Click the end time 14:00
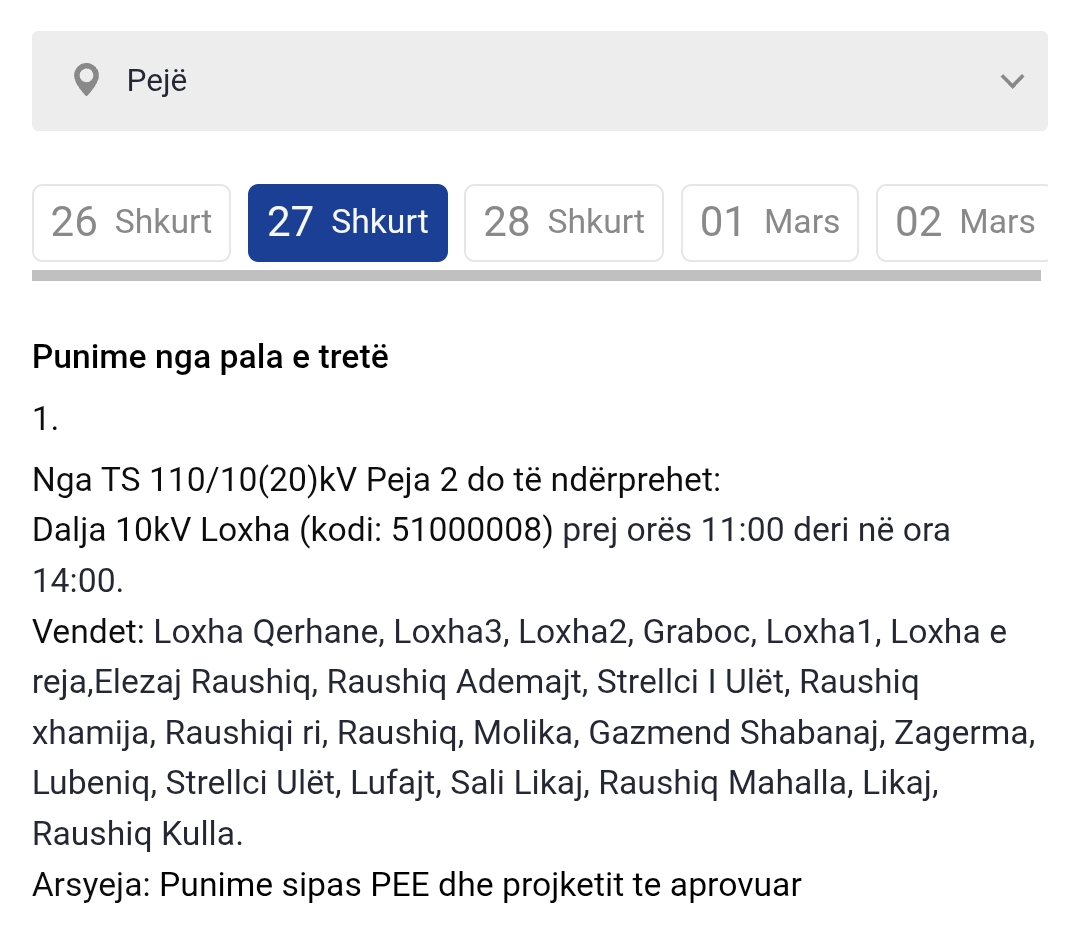Screen dimensions: 1080x938 tap(78, 581)
